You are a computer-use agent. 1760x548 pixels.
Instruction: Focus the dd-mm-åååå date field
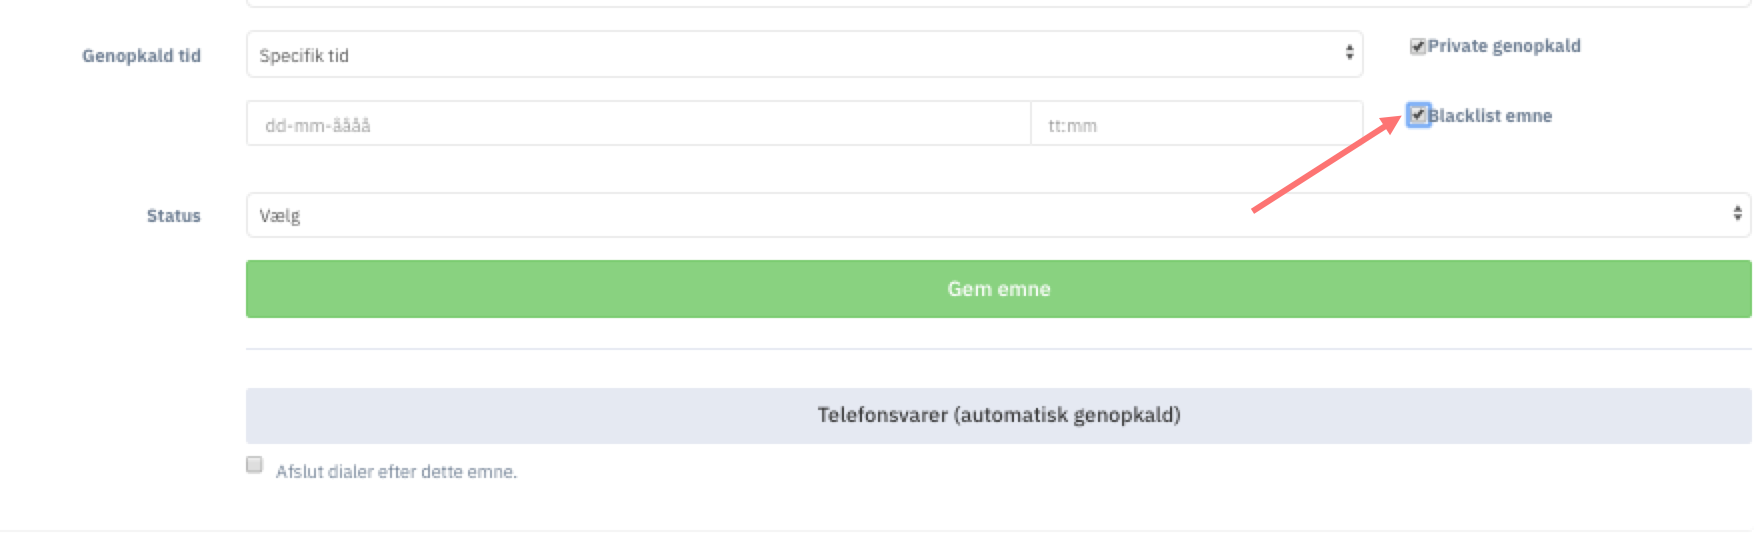pyautogui.click(x=638, y=124)
